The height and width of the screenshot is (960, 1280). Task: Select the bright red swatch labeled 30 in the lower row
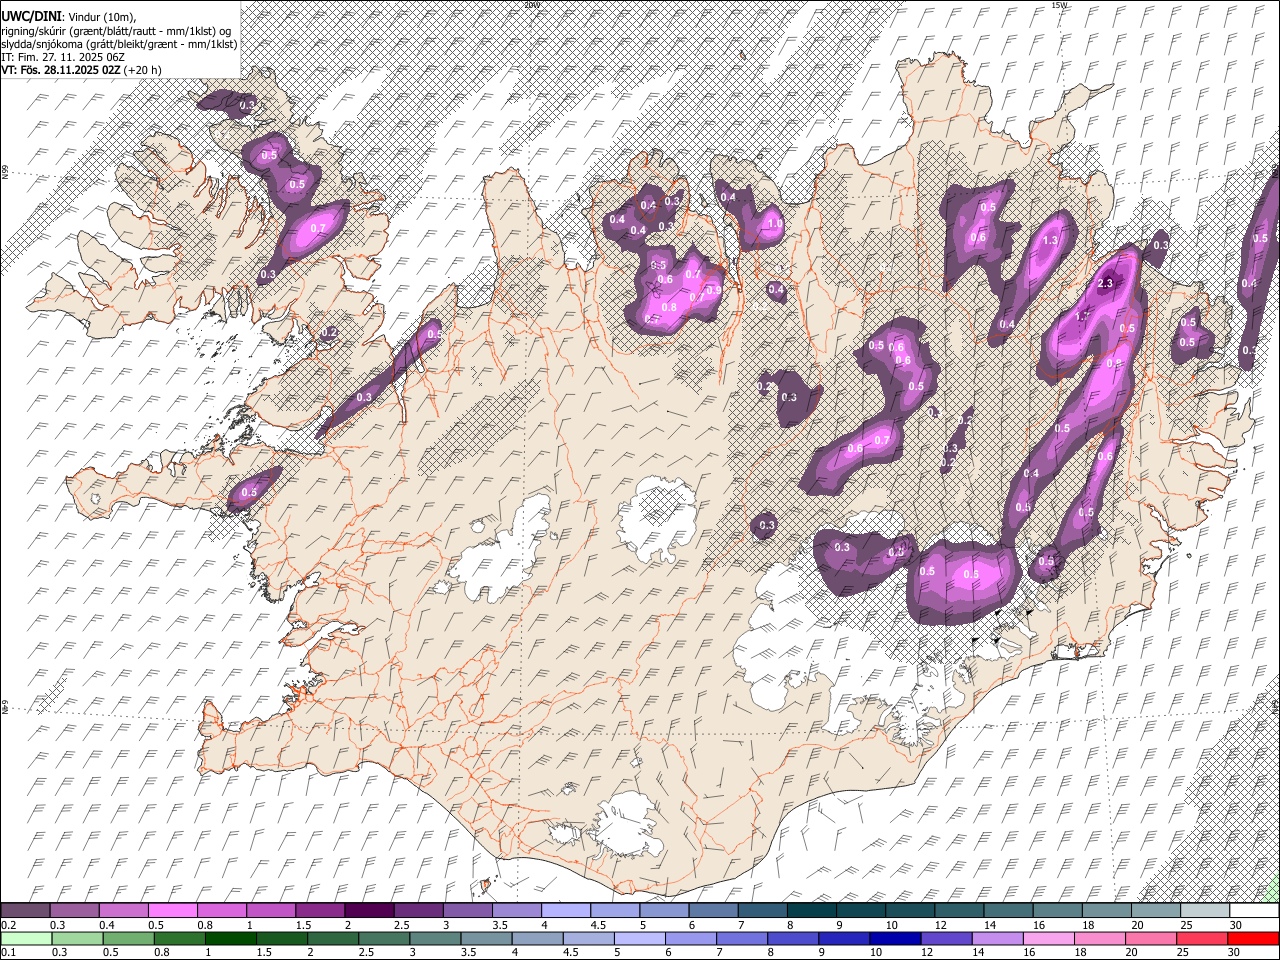click(1253, 938)
